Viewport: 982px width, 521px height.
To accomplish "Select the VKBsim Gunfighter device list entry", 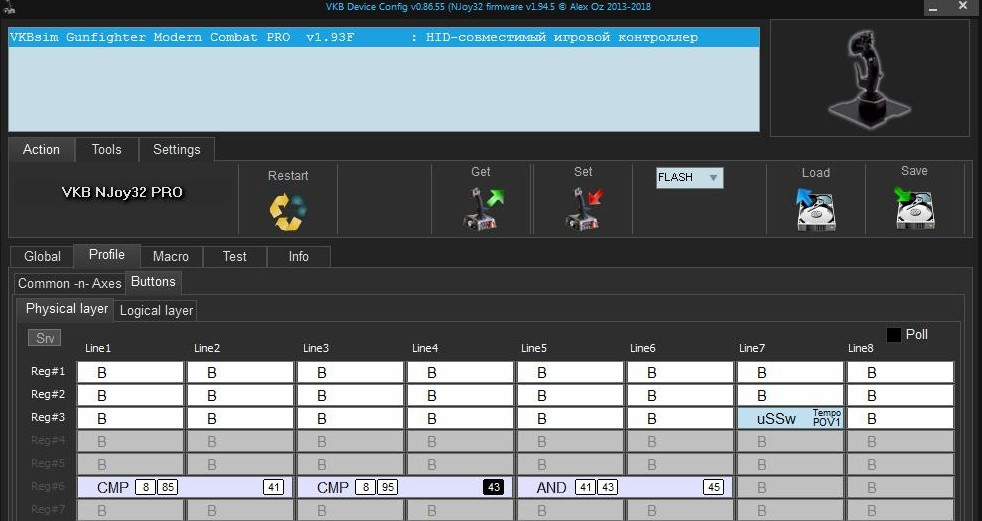I will tap(384, 37).
